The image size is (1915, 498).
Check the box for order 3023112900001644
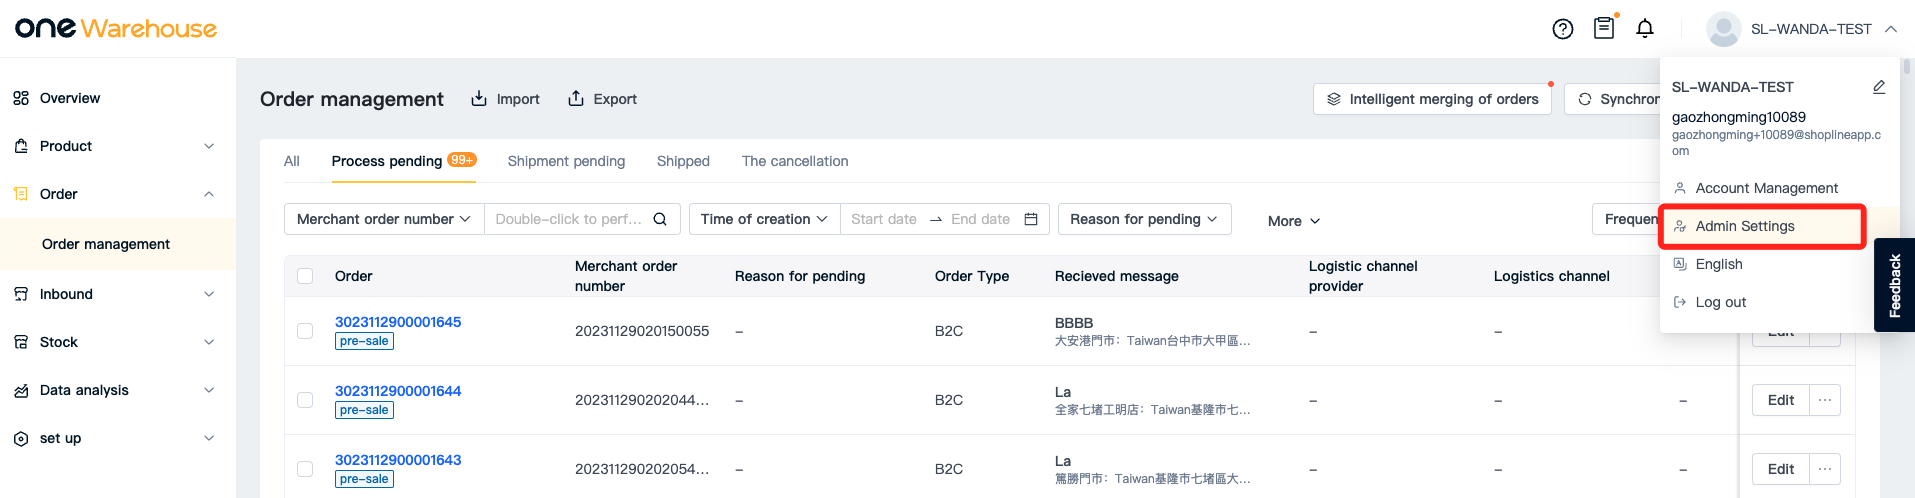(x=305, y=400)
